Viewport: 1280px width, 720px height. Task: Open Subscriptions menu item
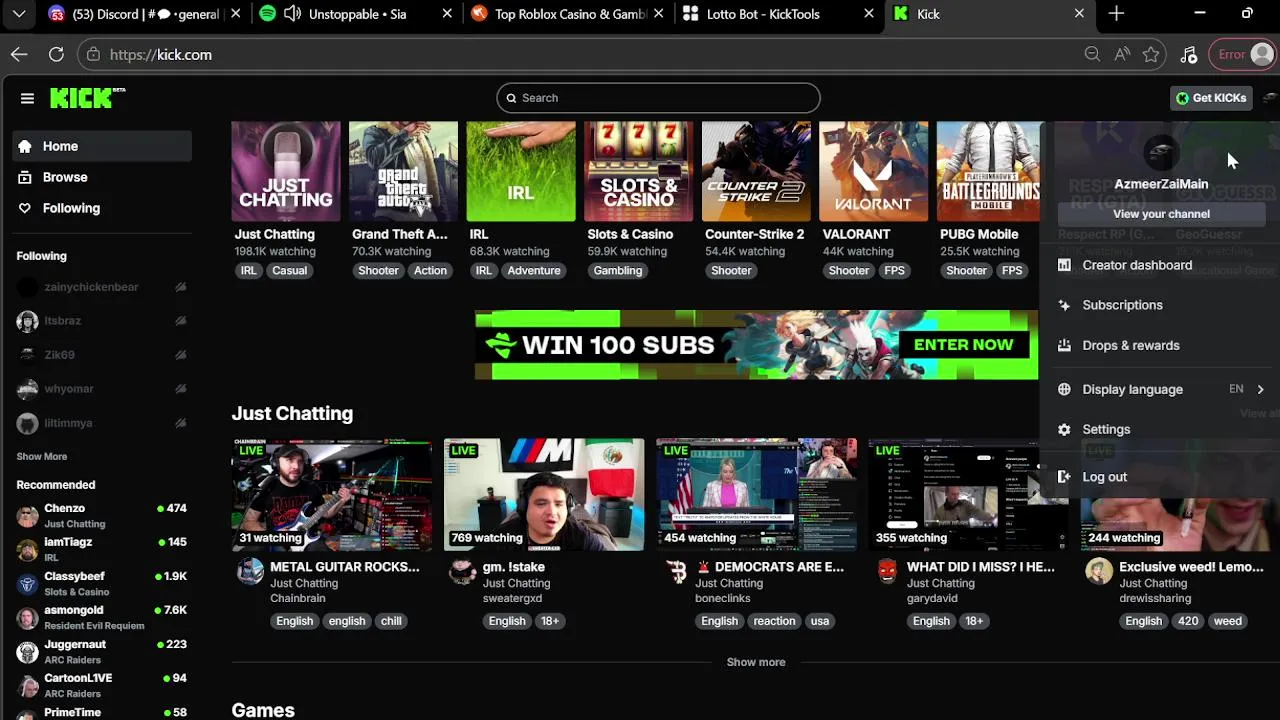(x=1122, y=305)
